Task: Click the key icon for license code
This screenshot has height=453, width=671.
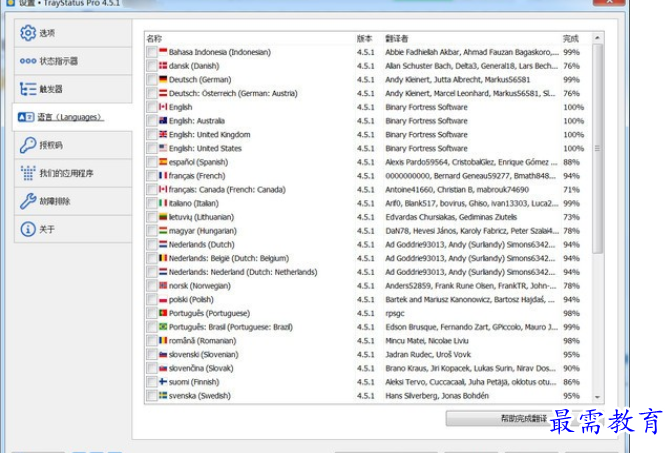Action: 28,145
